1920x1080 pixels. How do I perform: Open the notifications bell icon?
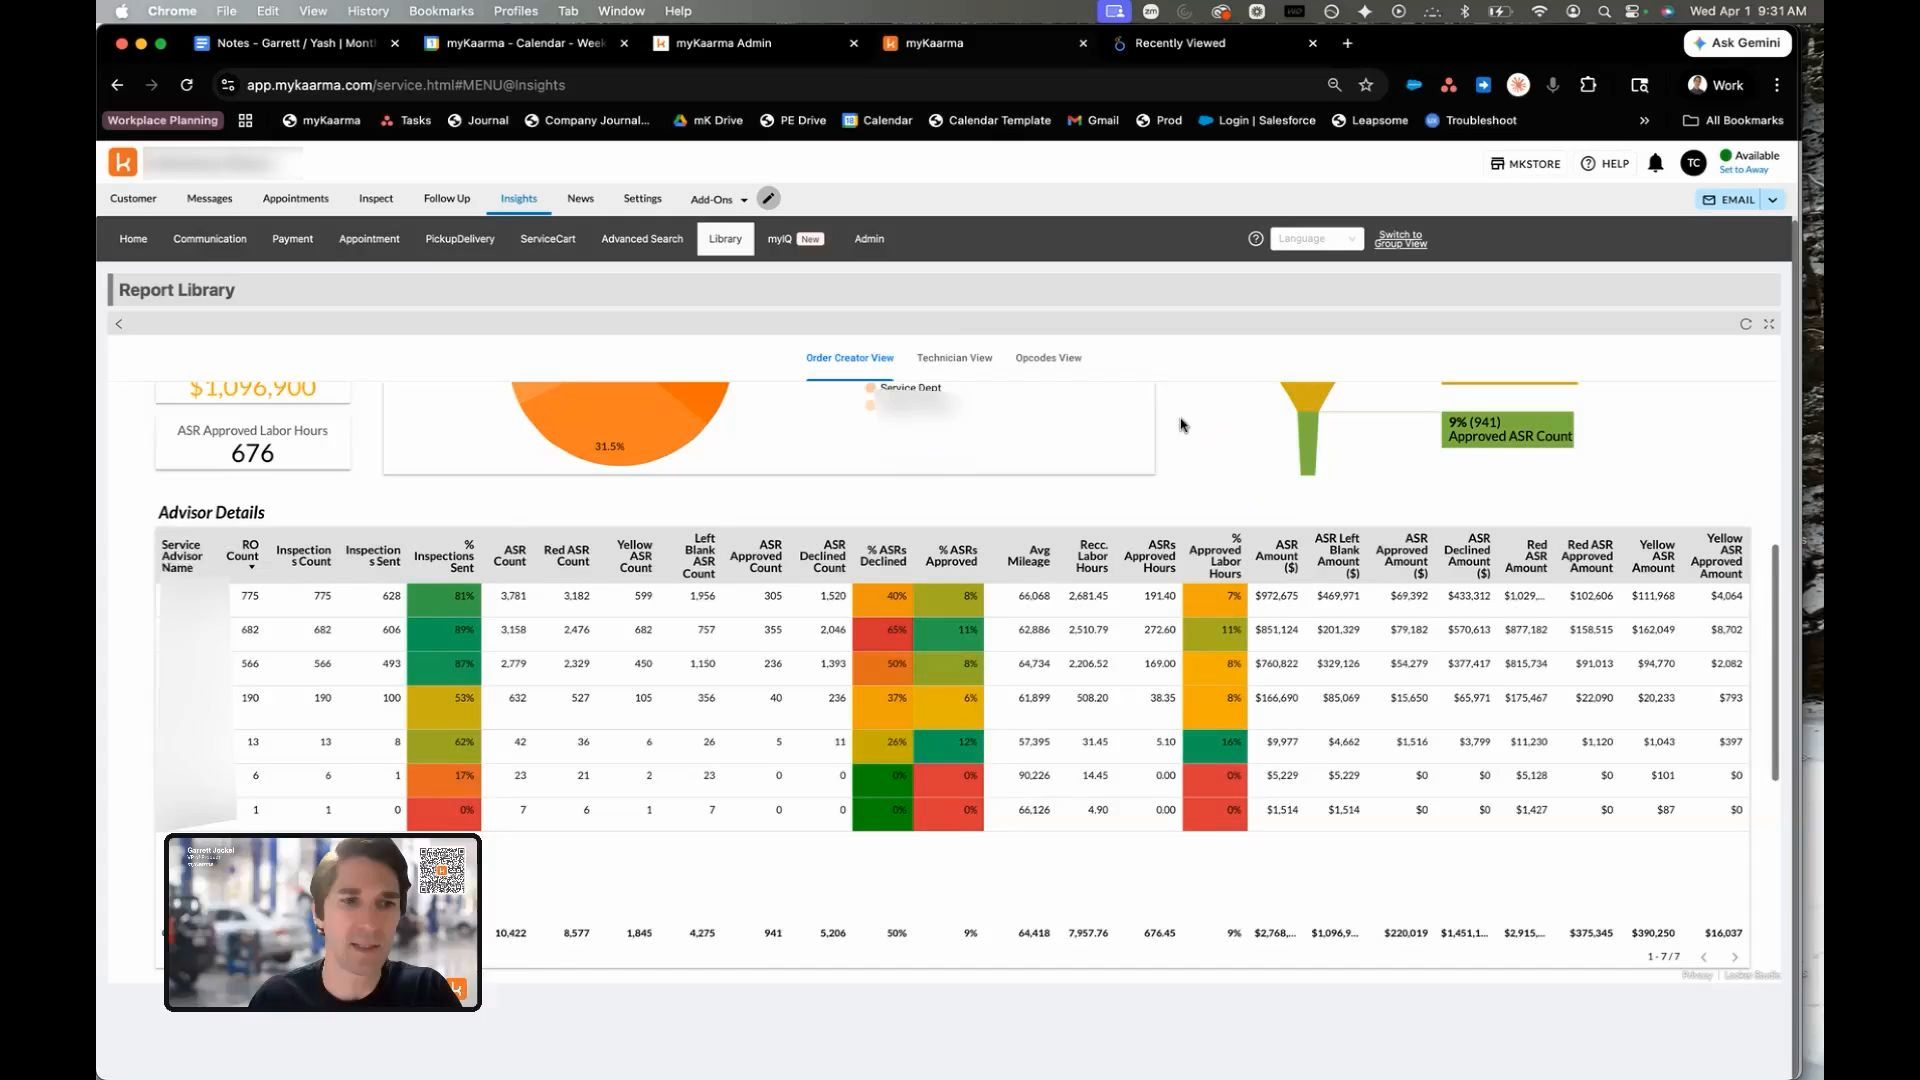1655,163
